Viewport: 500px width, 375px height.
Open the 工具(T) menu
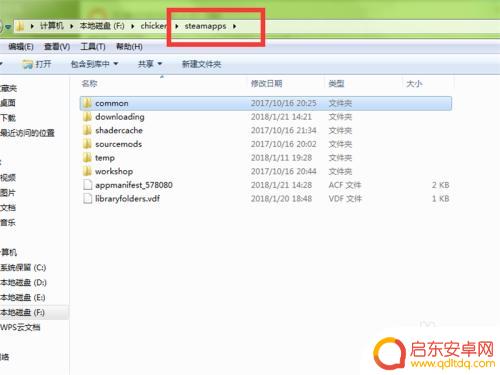click(x=93, y=47)
